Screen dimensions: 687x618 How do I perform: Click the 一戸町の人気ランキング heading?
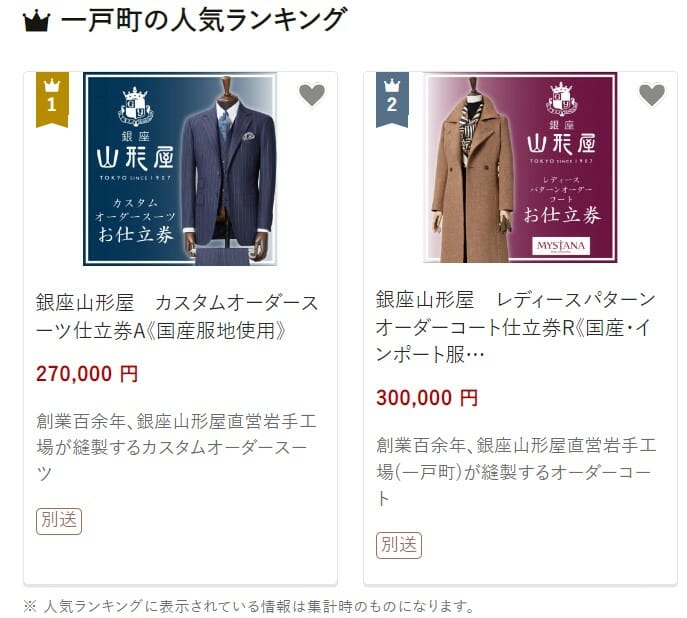pyautogui.click(x=204, y=20)
